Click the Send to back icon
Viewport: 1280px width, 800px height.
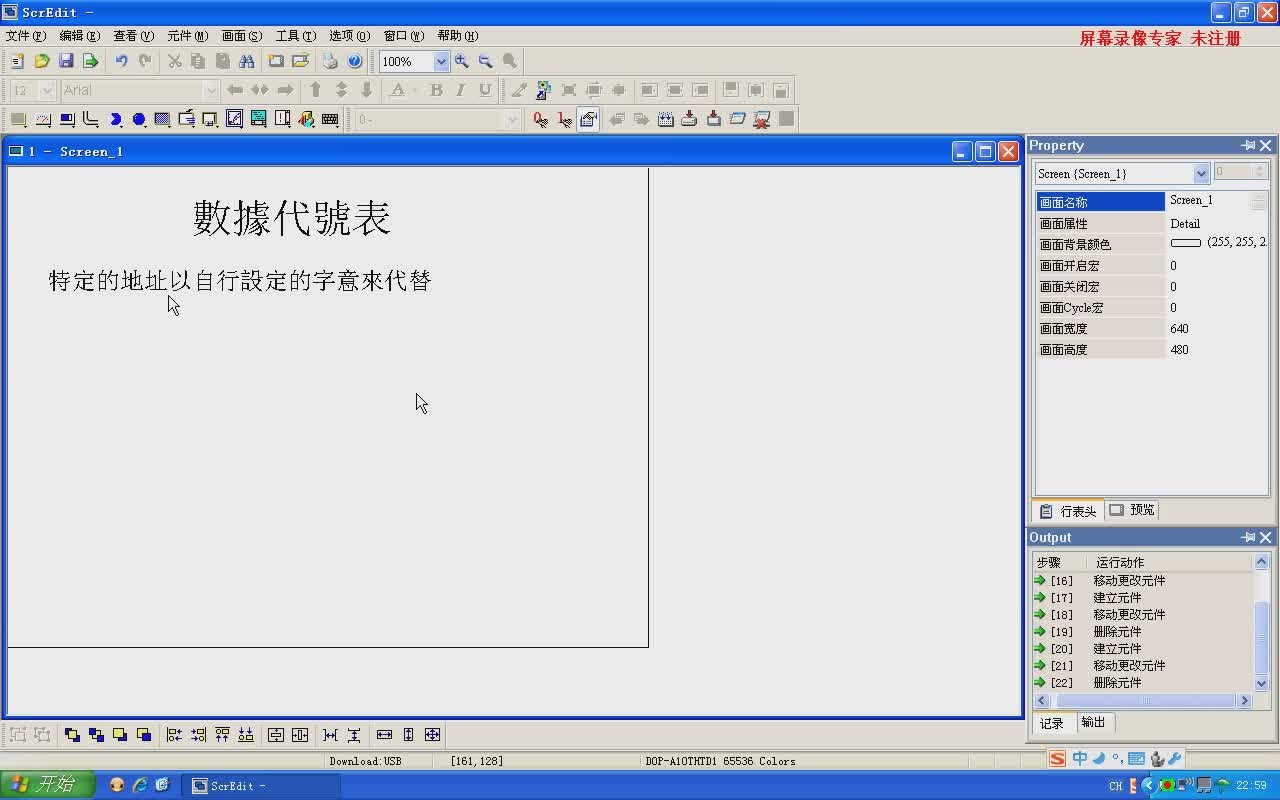click(96, 735)
